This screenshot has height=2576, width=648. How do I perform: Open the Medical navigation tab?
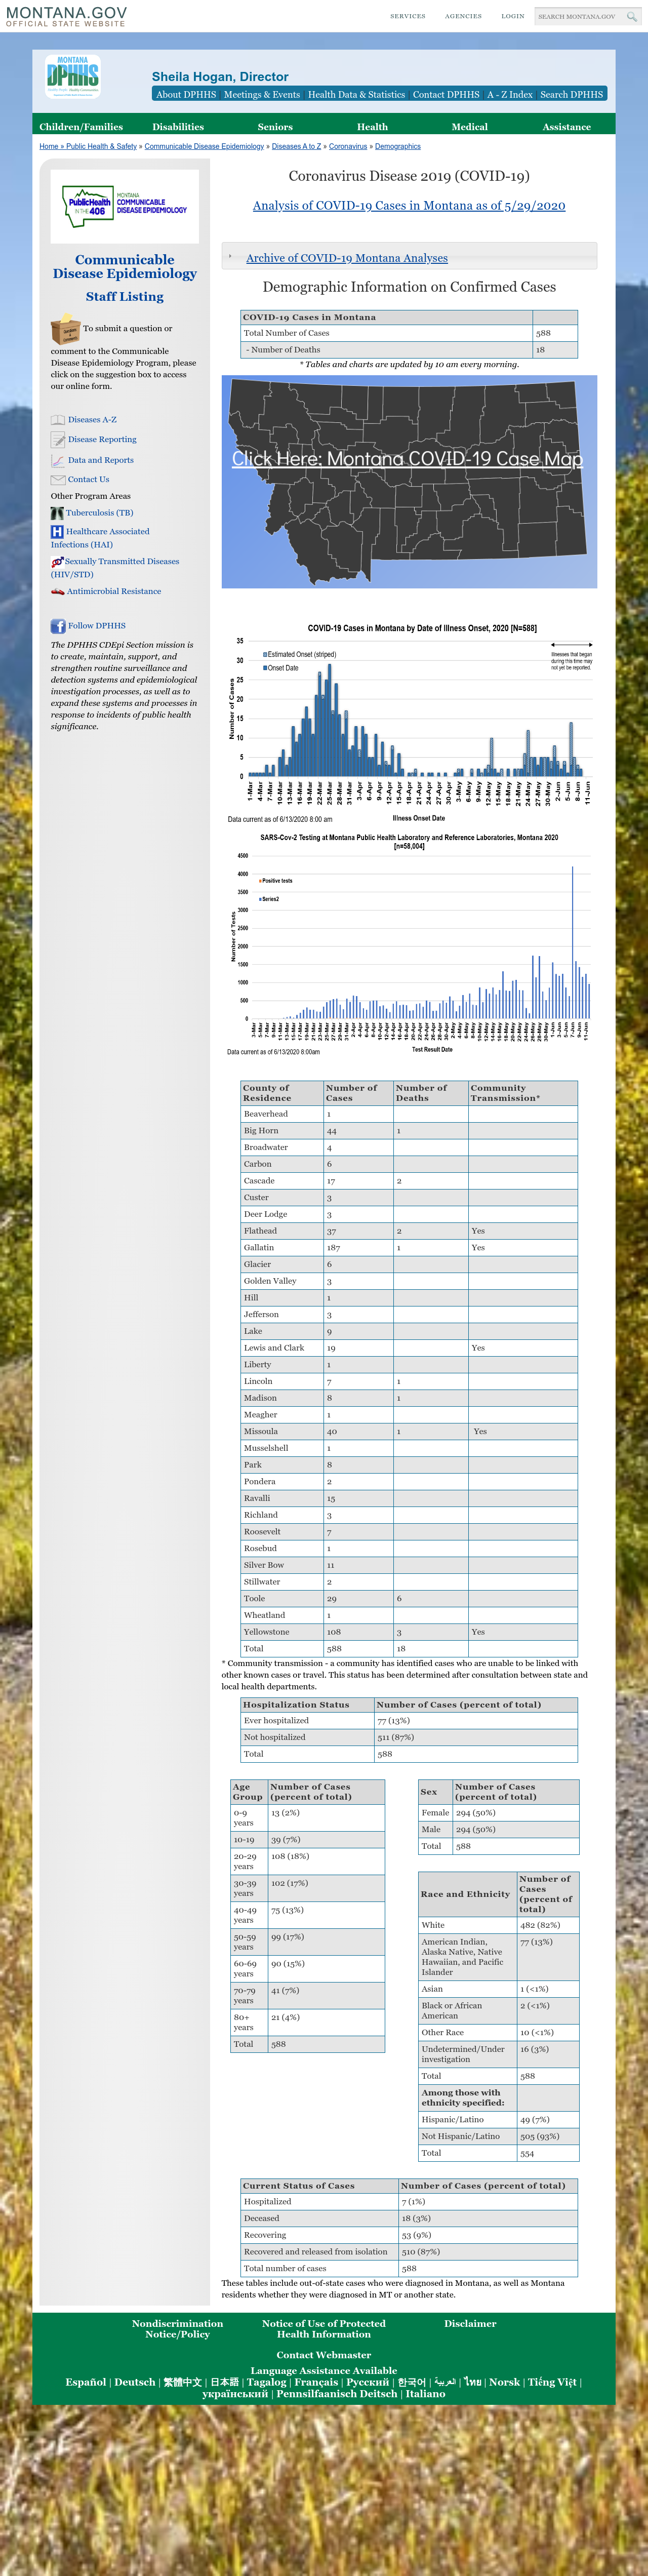click(470, 127)
